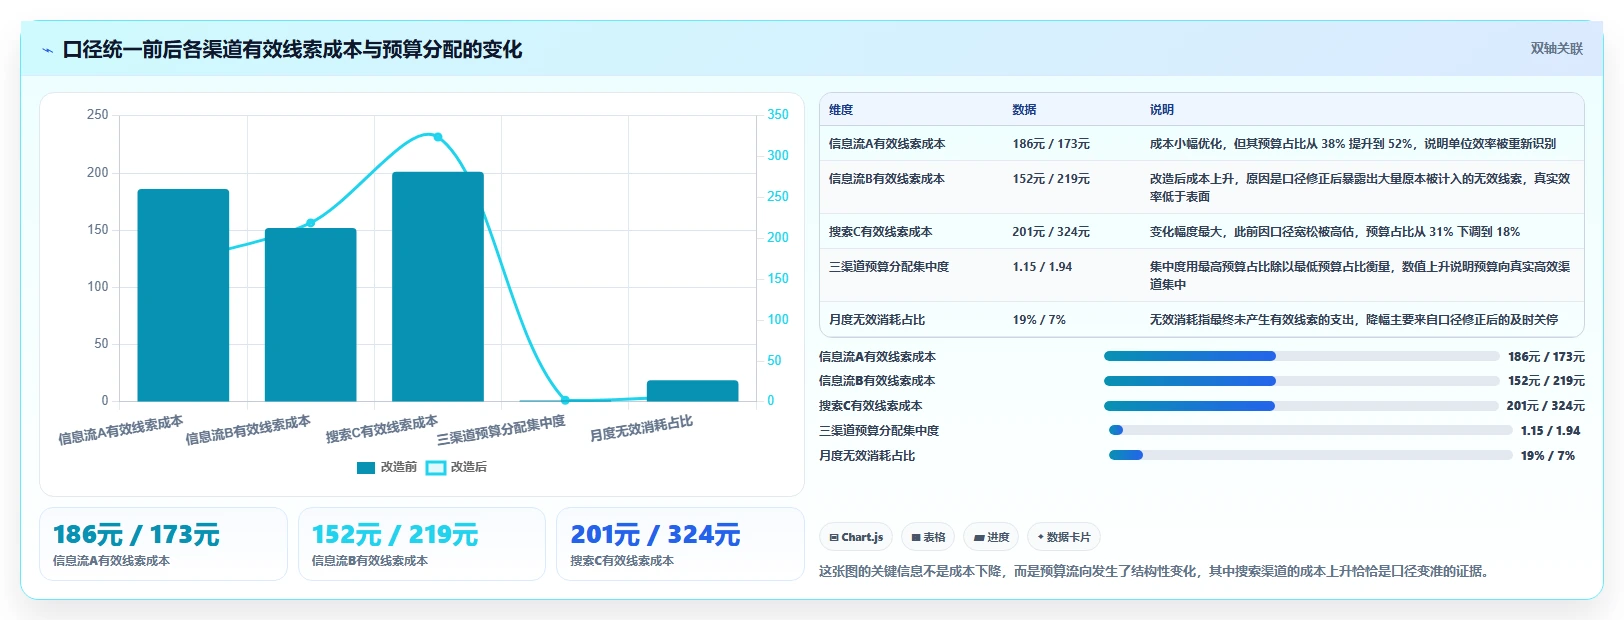
Task: Click the 信息流B有效线索成本 progress bar
Action: (x=1301, y=381)
